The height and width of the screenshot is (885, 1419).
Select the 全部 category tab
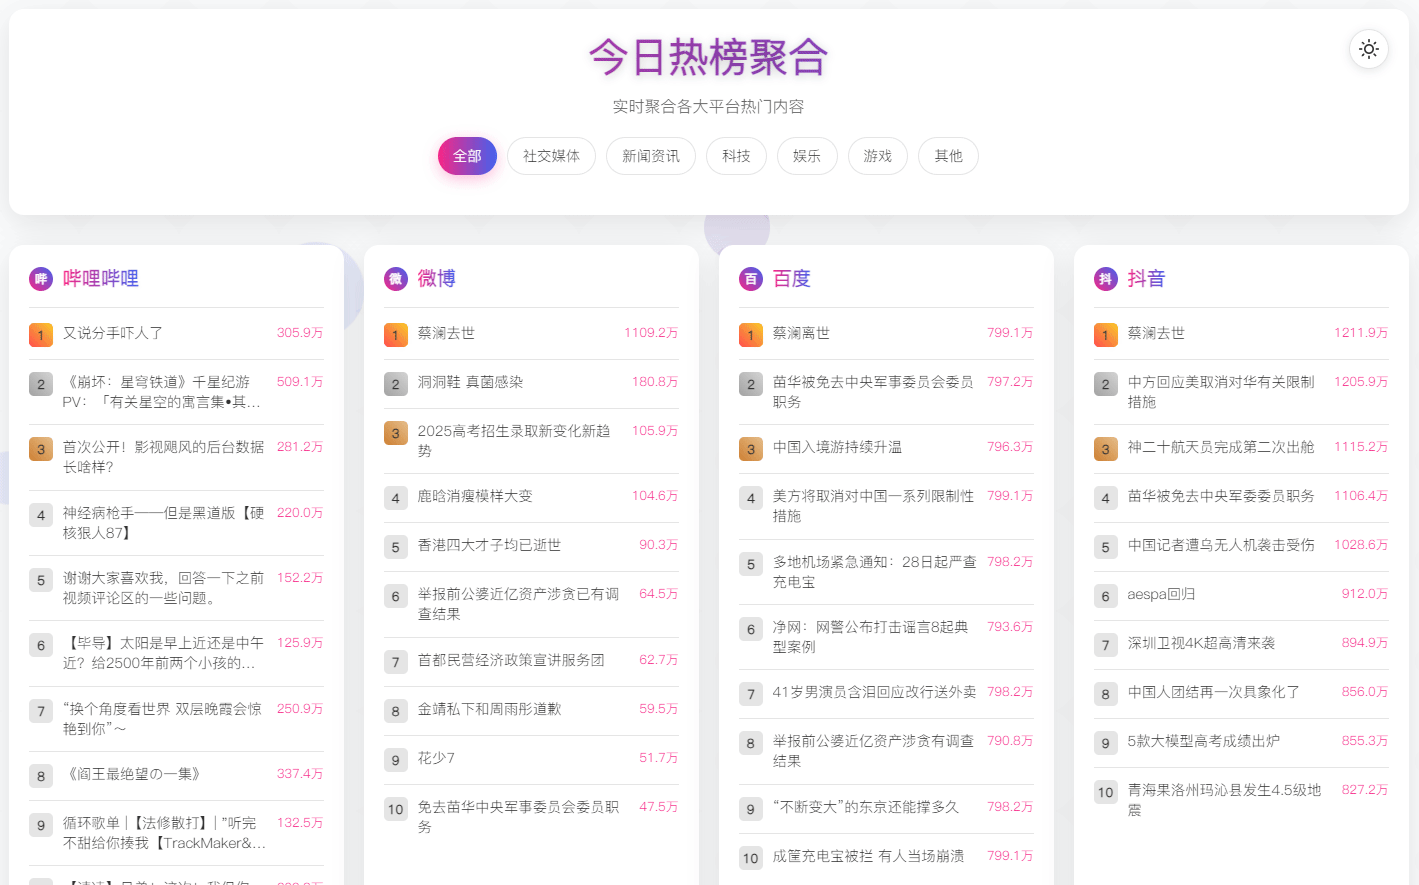click(x=467, y=156)
